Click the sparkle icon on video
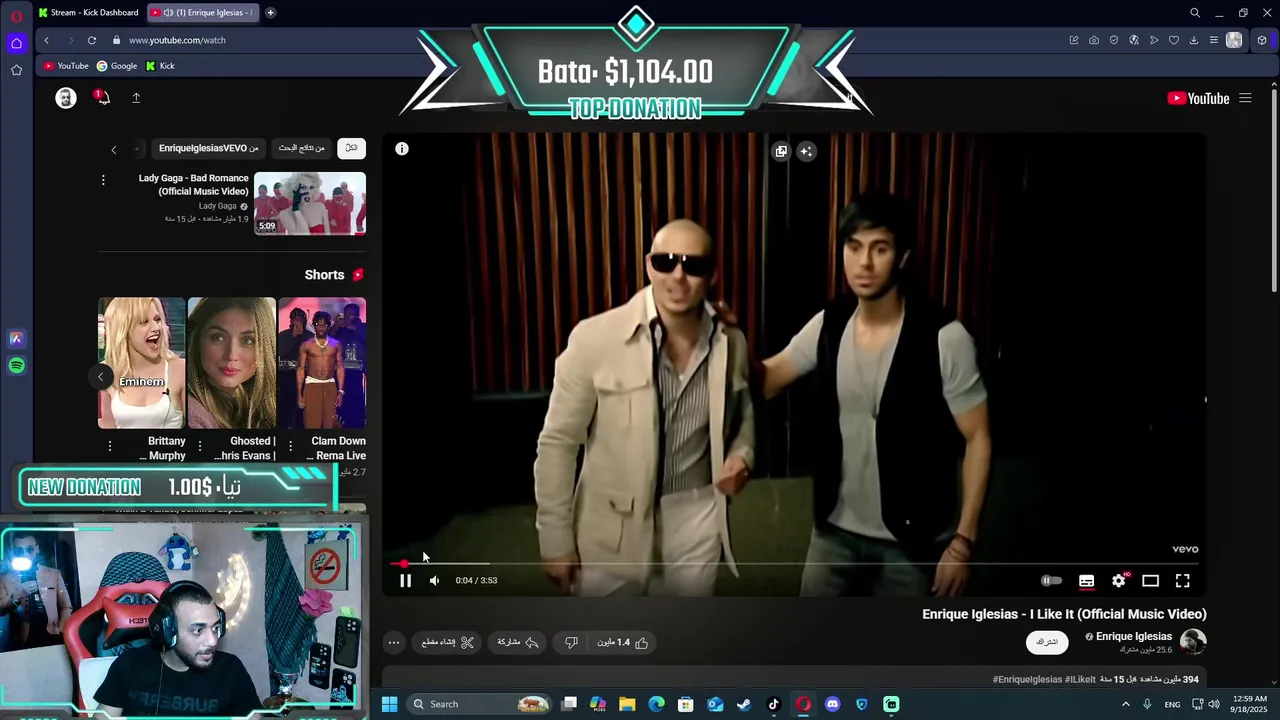The height and width of the screenshot is (720, 1280). (806, 151)
